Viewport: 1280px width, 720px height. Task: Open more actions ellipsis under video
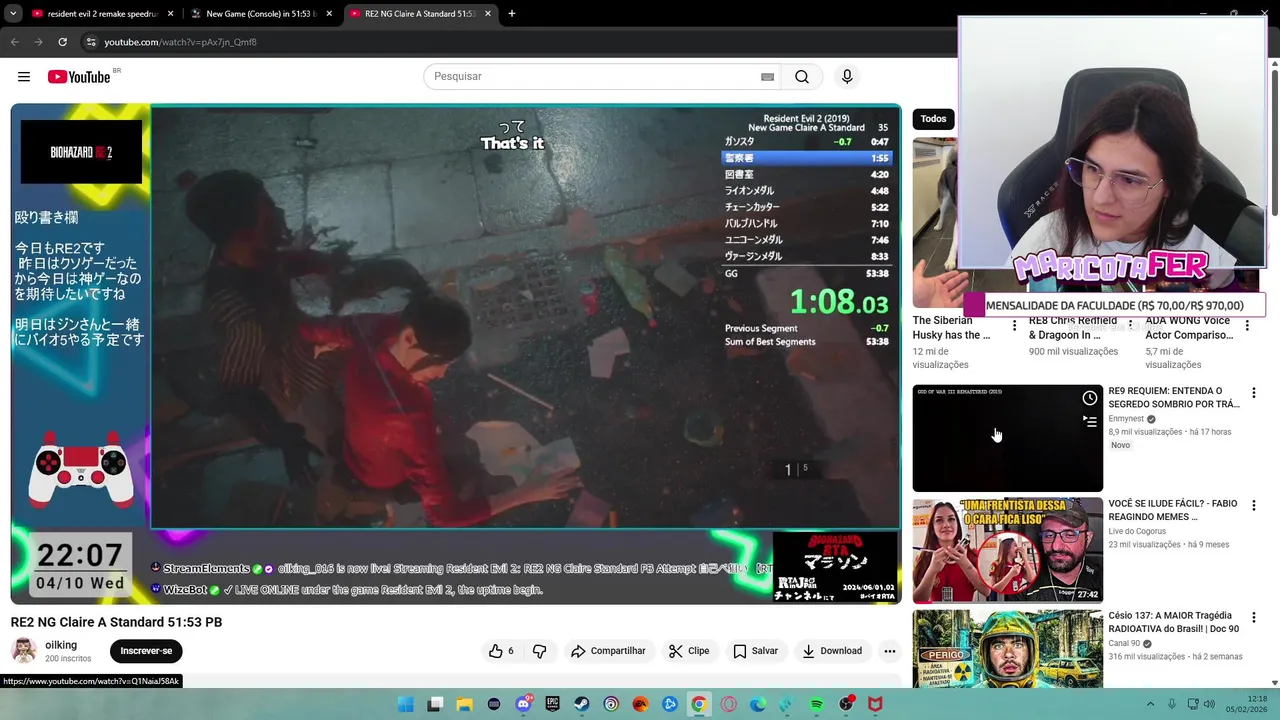point(889,651)
